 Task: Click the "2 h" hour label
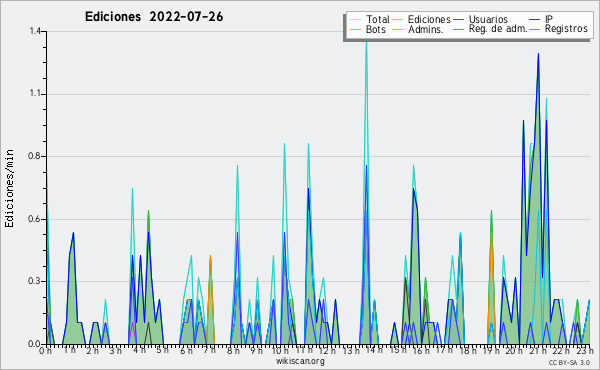(92, 351)
